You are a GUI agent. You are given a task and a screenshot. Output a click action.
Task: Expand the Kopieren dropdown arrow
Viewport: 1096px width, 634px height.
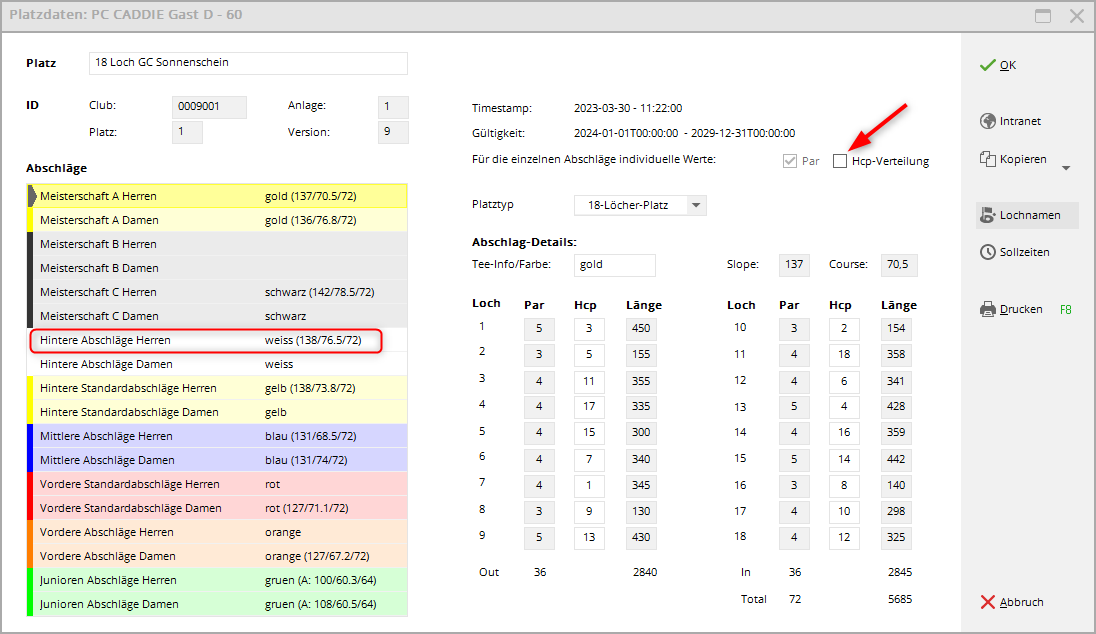1065,168
